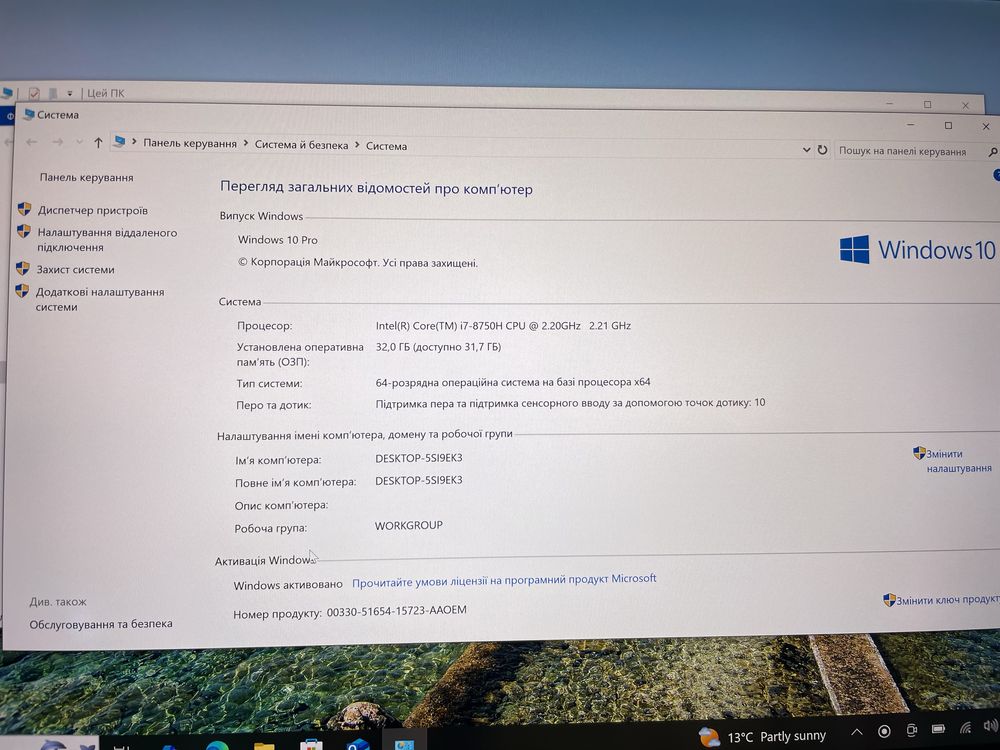Click circular tray icon after the chevron
Viewport: 1000px width, 750px height.
884,731
